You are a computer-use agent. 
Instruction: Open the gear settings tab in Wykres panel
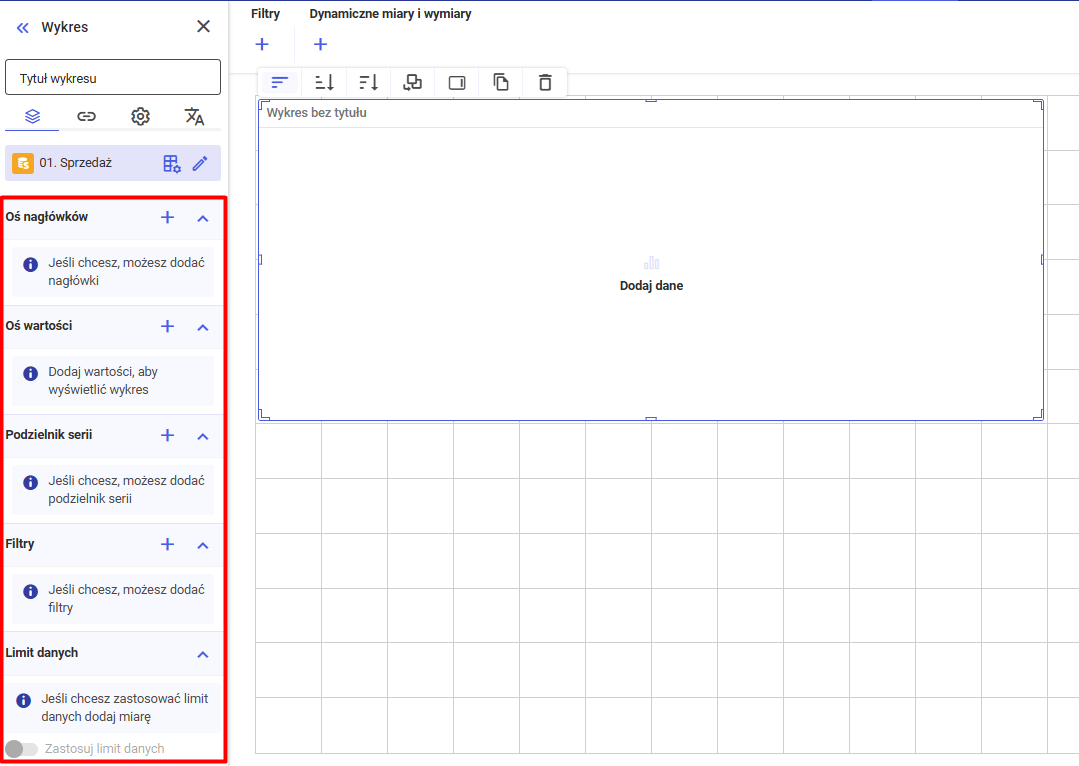tap(140, 117)
